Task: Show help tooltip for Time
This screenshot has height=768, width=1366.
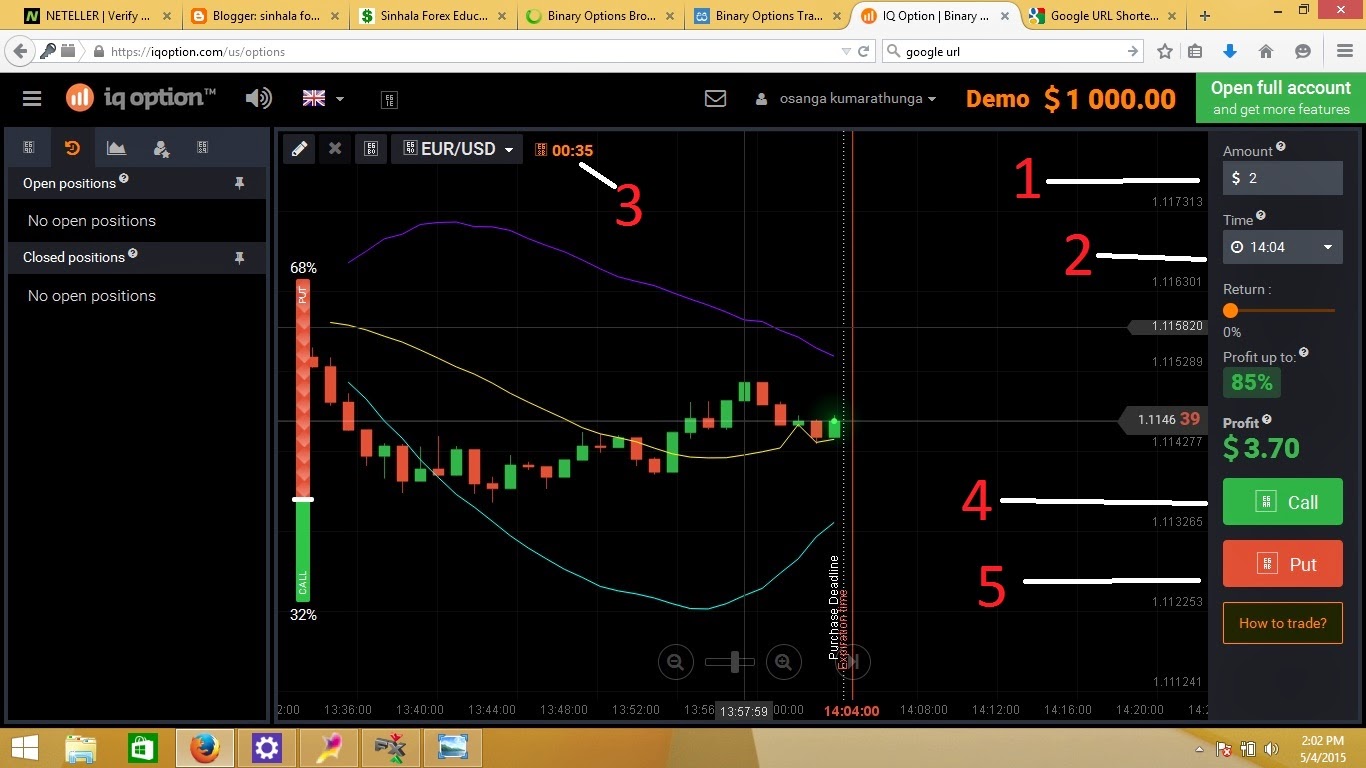Action: (1261, 216)
